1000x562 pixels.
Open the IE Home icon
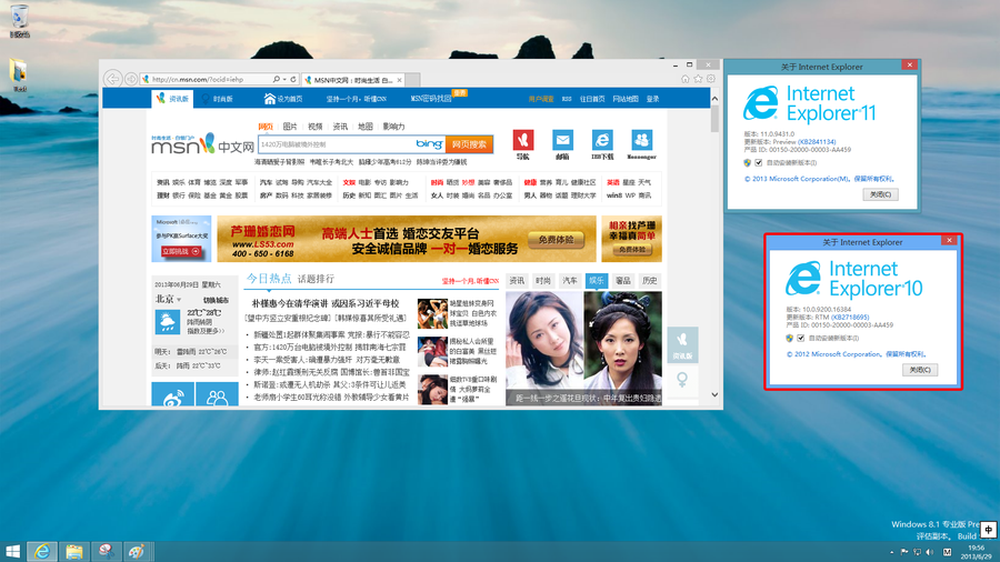[x=685, y=79]
